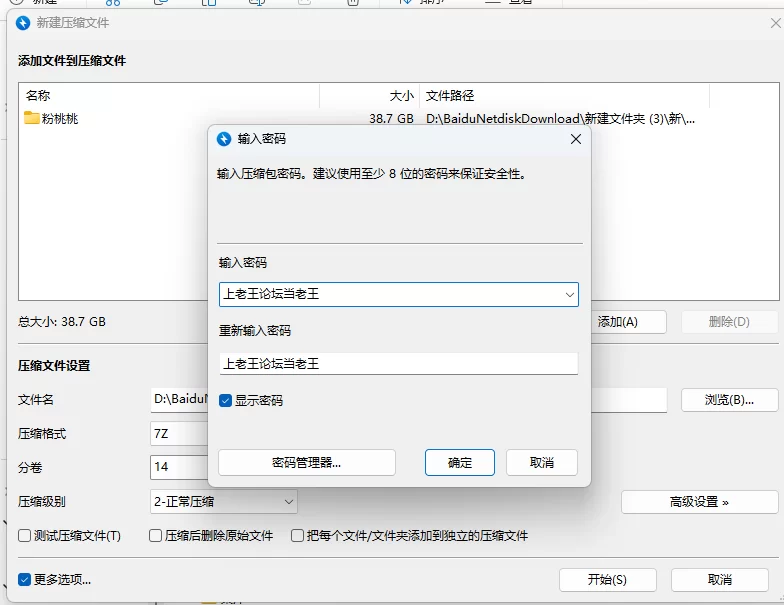Uncheck the 更多选项... checkbox
The width and height of the screenshot is (784, 605).
click(24, 580)
